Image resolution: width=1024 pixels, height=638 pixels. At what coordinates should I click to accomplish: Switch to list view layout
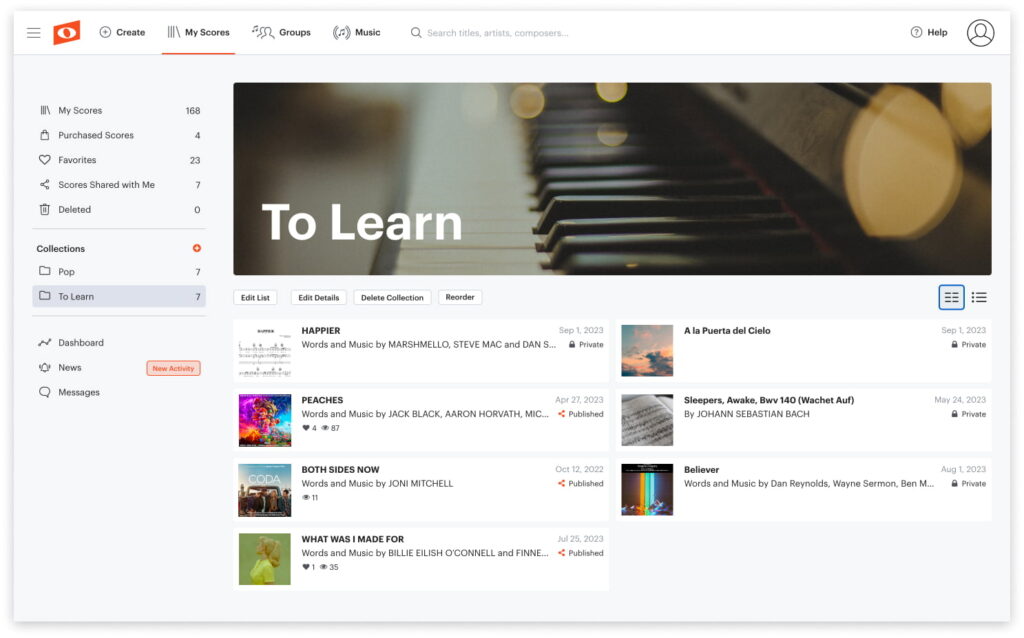(979, 297)
